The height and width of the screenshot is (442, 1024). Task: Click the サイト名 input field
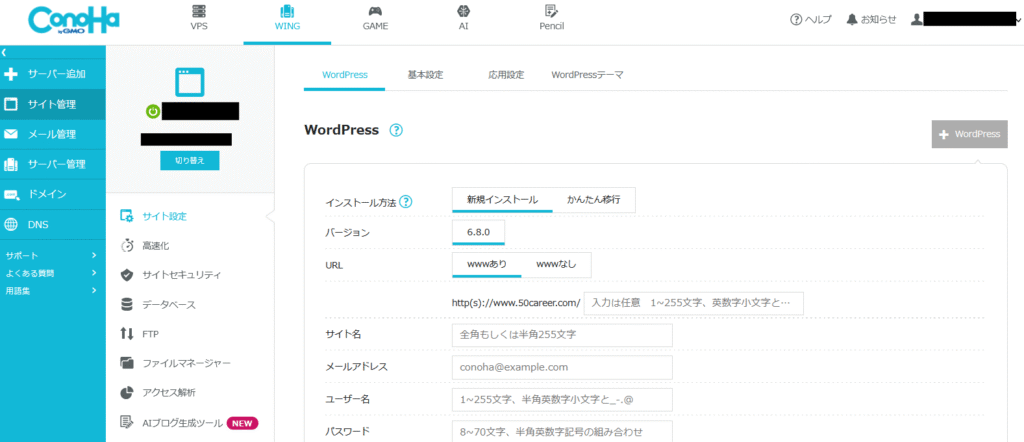click(562, 335)
